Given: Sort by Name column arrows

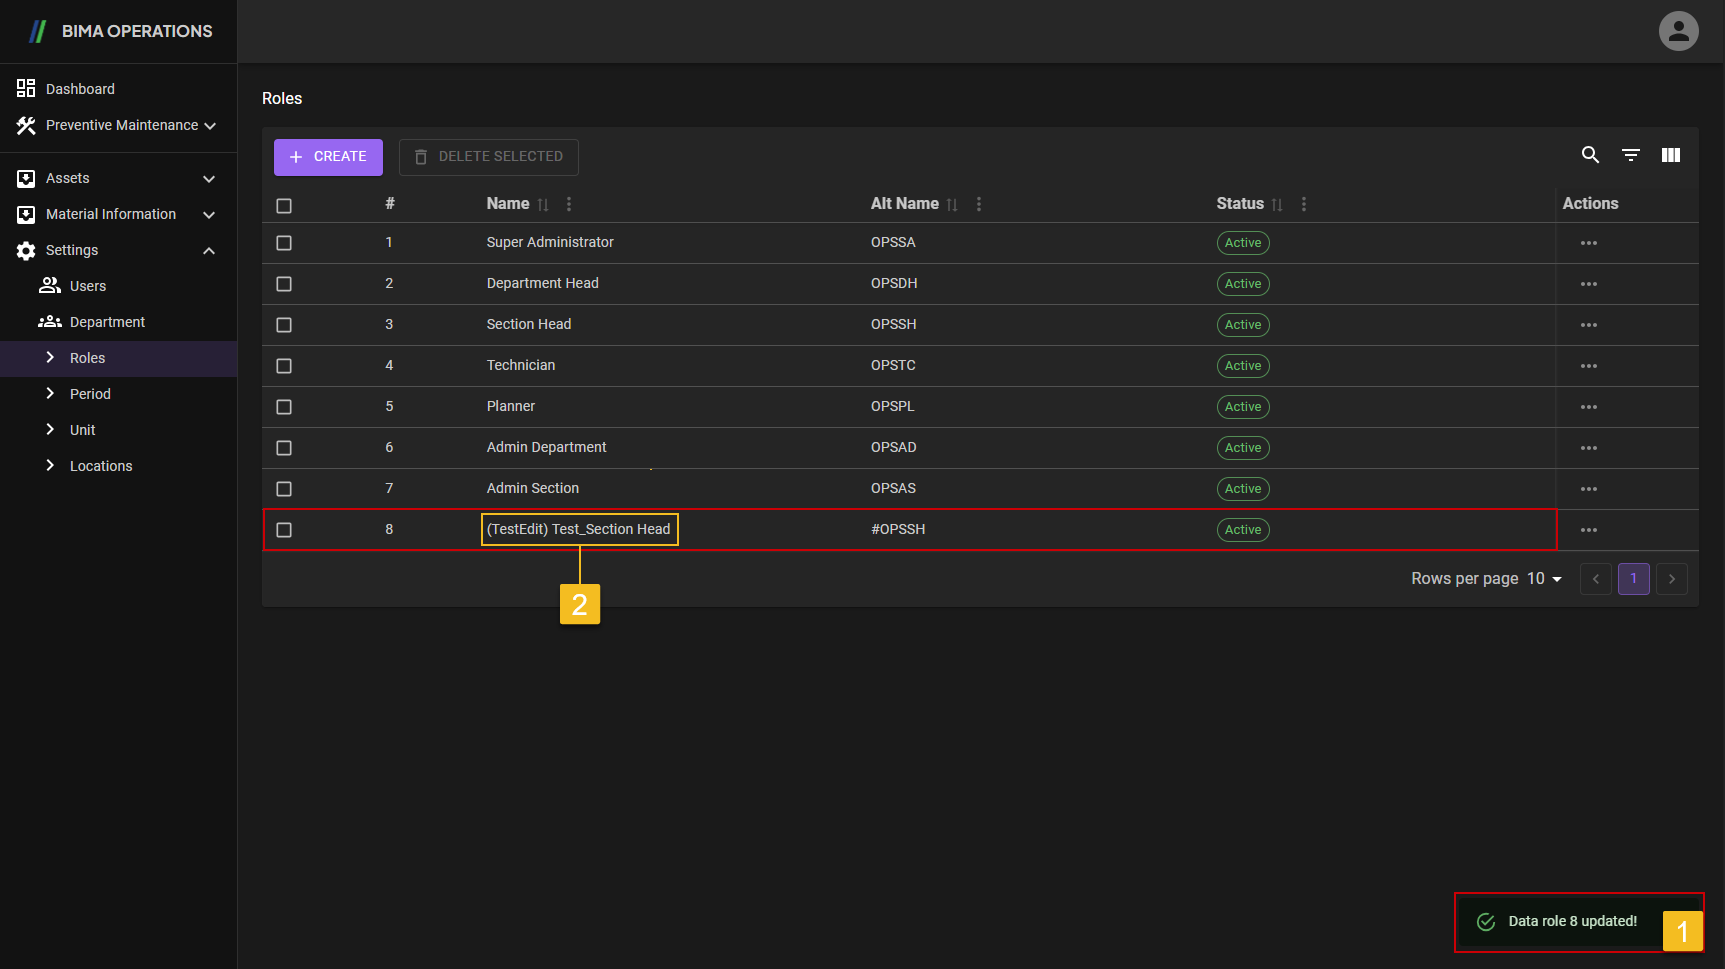Looking at the screenshot, I should pyautogui.click(x=543, y=204).
